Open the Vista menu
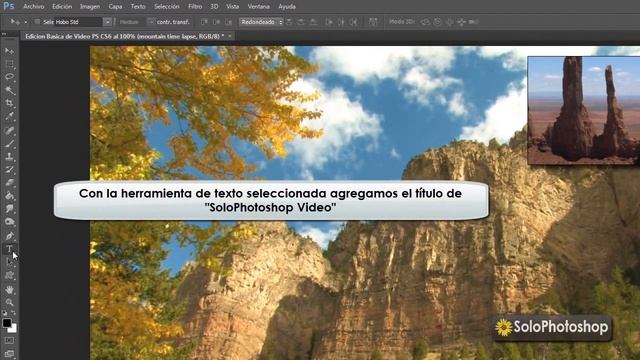The width and height of the screenshot is (640, 360). tap(233, 7)
